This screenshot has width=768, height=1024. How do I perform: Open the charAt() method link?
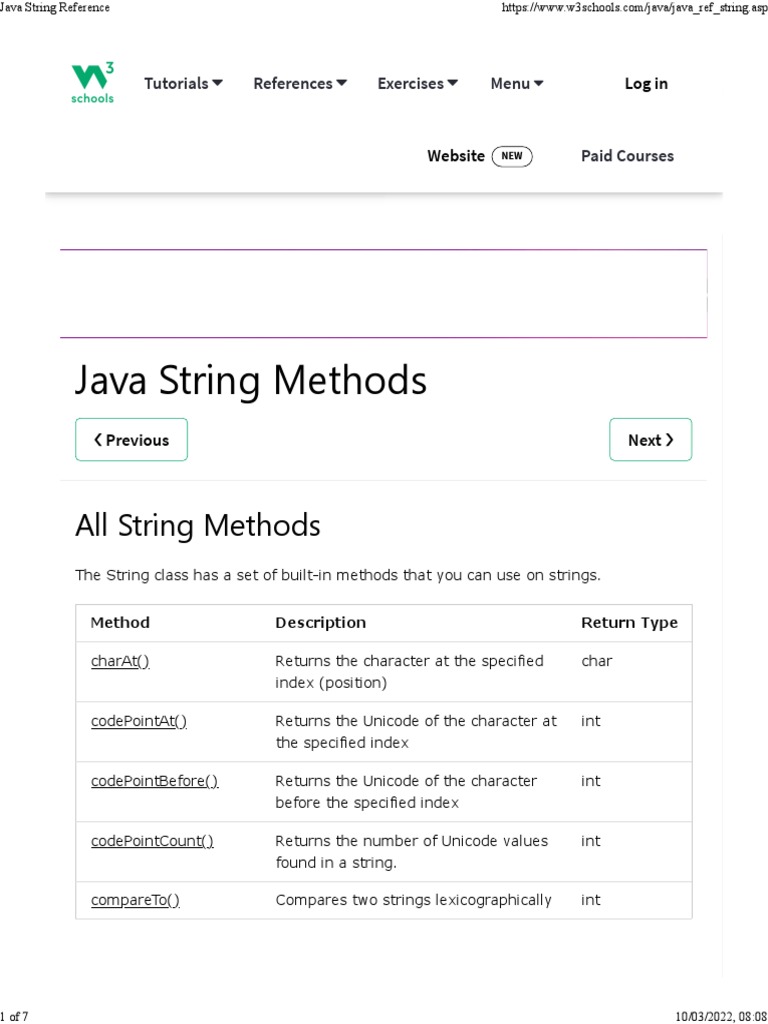coord(120,661)
